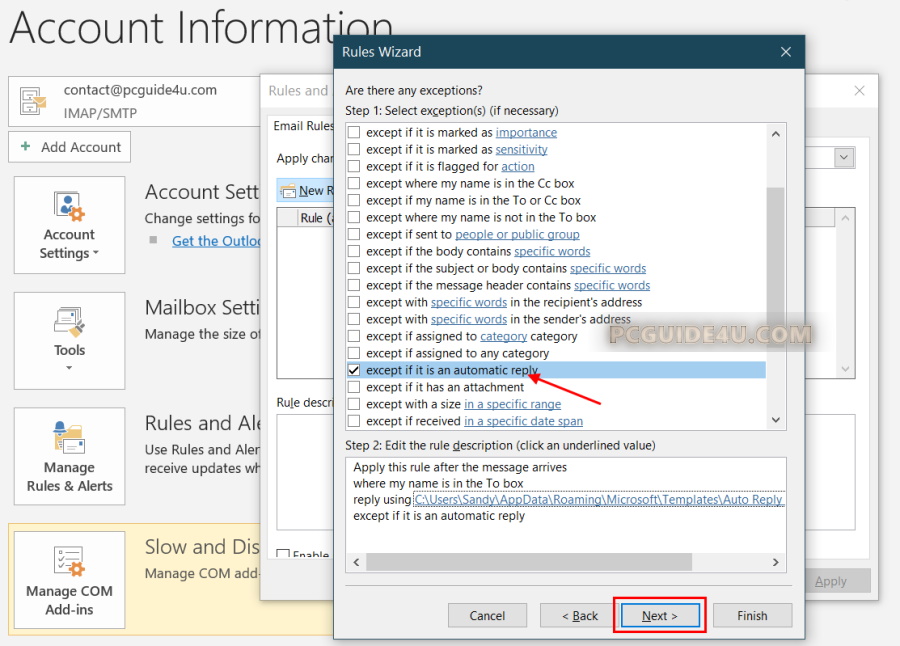
Task: Close the Rules Wizard dialog
Action: (x=786, y=52)
